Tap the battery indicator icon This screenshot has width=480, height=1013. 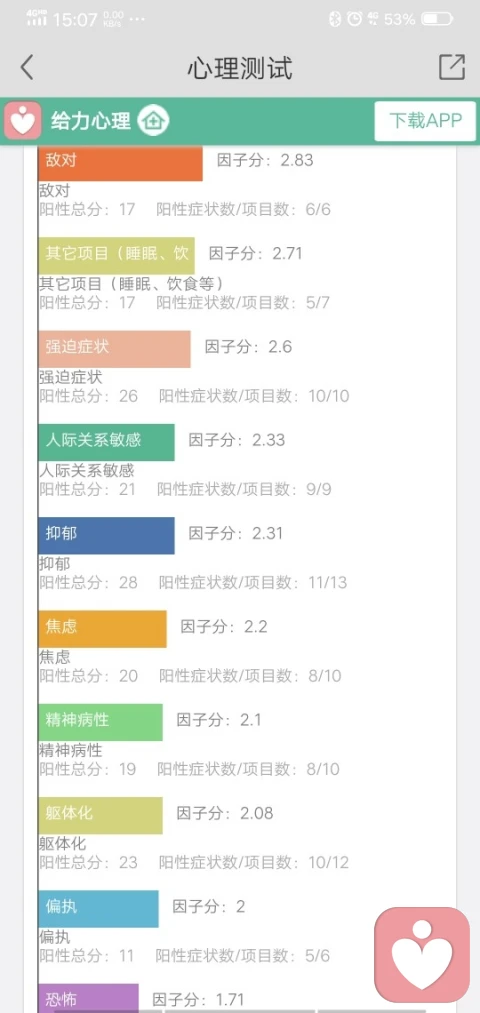[x=437, y=19]
